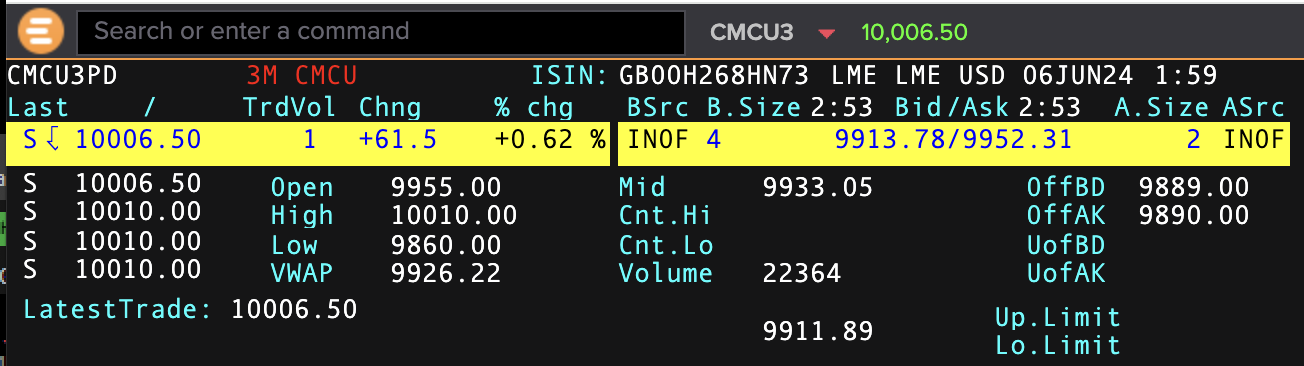1304x366 pixels.
Task: Open the orange hamburger menu icon
Action: [40, 31]
